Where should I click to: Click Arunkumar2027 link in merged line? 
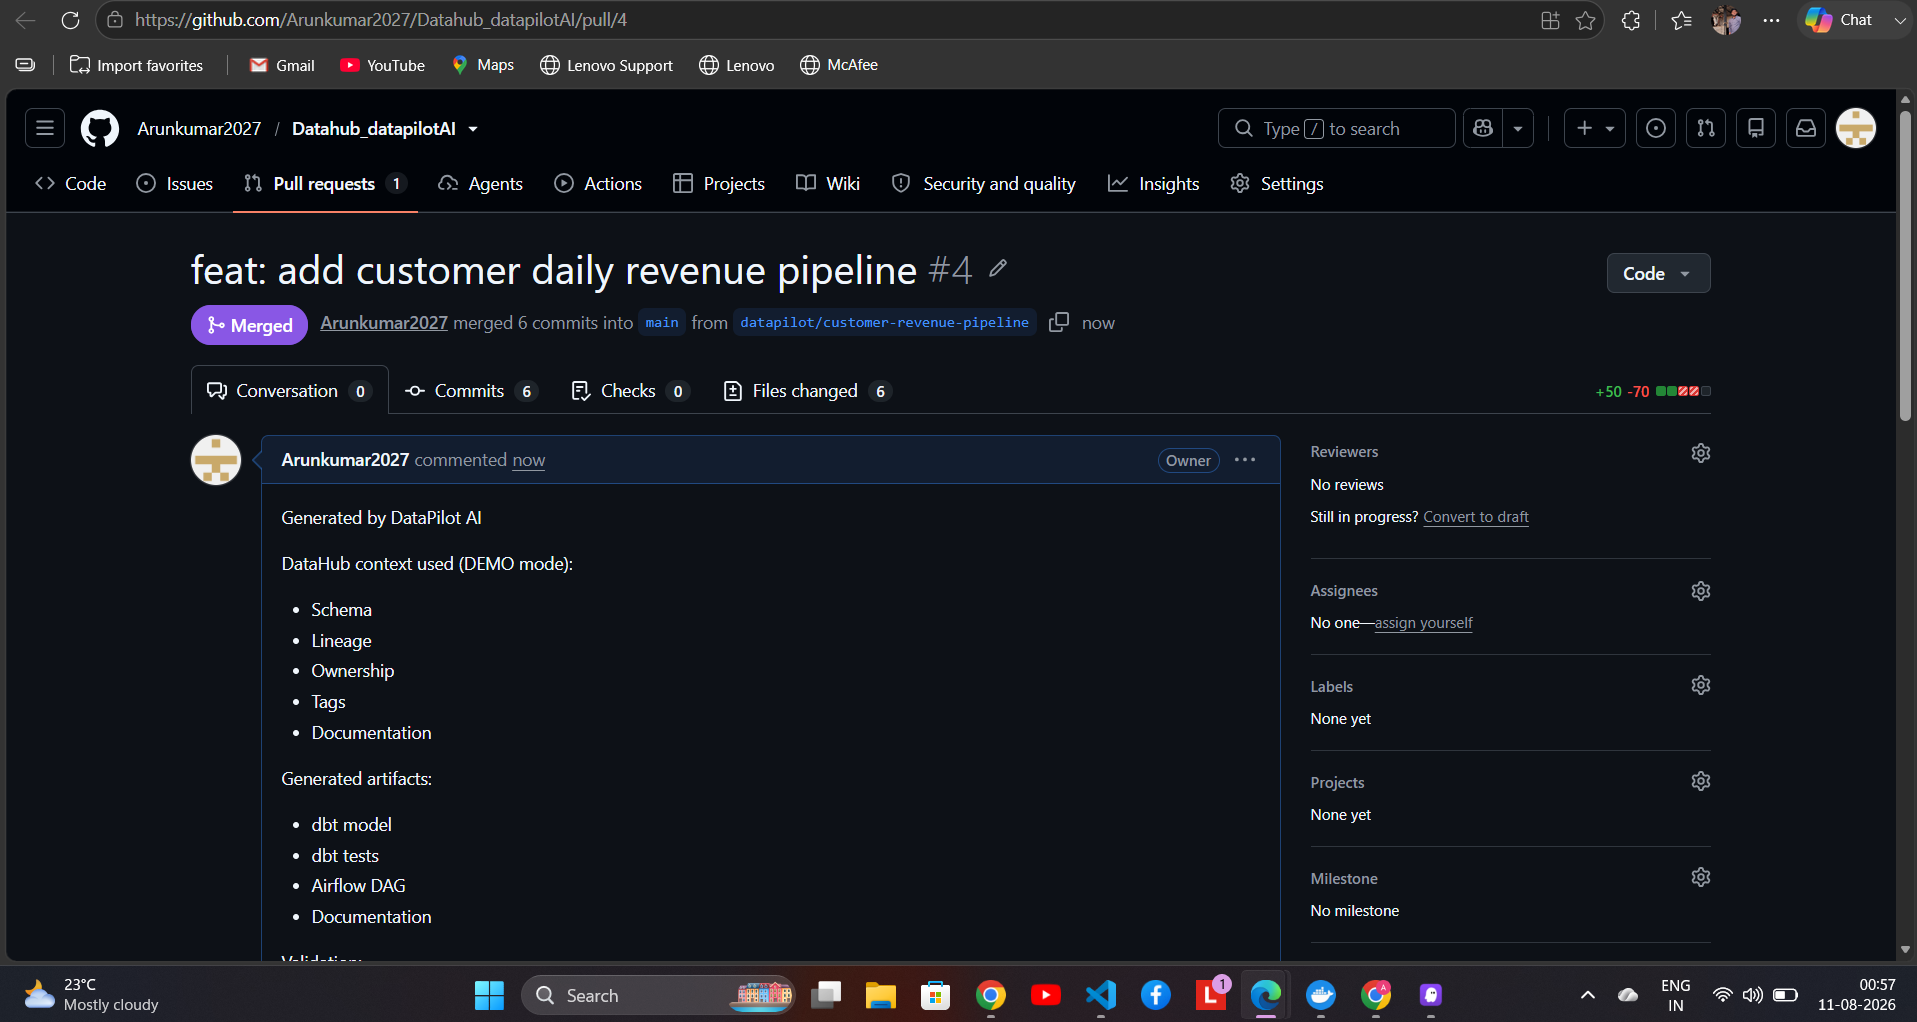pos(384,323)
